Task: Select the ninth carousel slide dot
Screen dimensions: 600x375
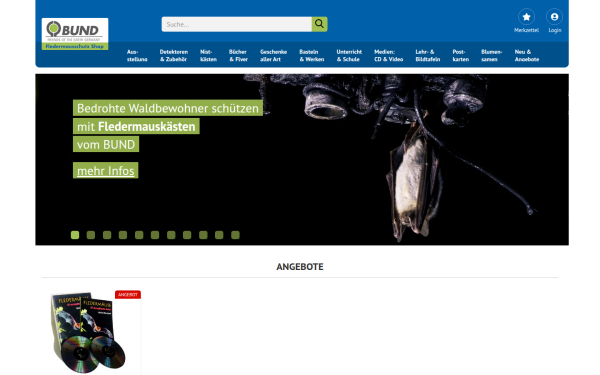Action: [203, 235]
